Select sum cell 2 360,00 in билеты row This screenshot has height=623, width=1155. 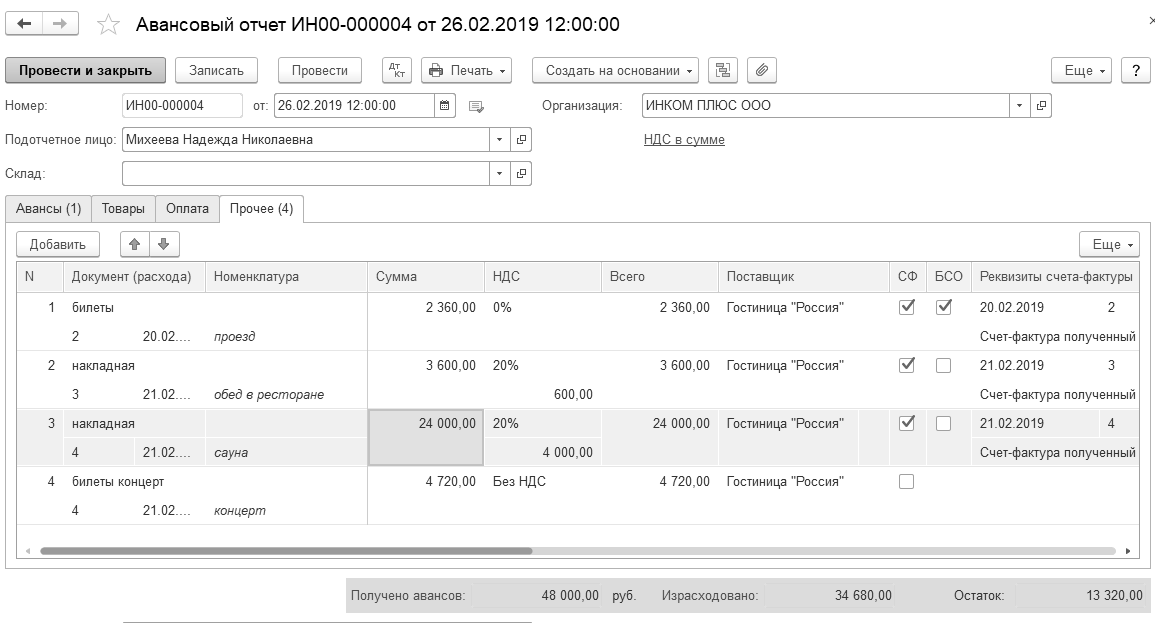pos(426,307)
